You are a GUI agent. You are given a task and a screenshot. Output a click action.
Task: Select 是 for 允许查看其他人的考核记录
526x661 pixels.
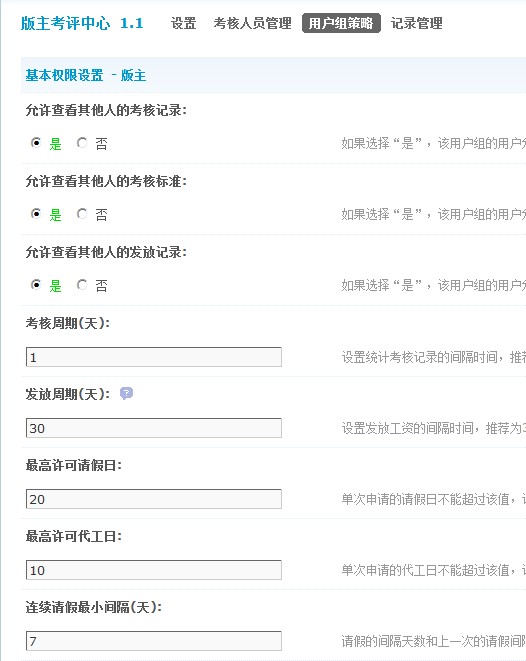(36, 143)
